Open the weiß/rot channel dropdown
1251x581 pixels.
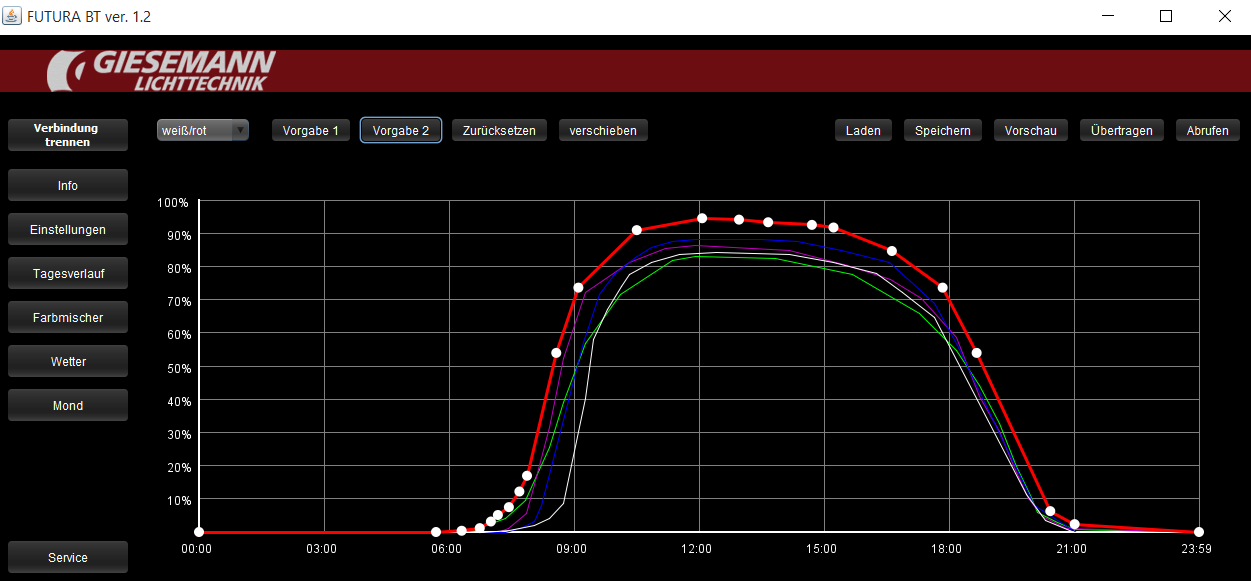tap(203, 130)
